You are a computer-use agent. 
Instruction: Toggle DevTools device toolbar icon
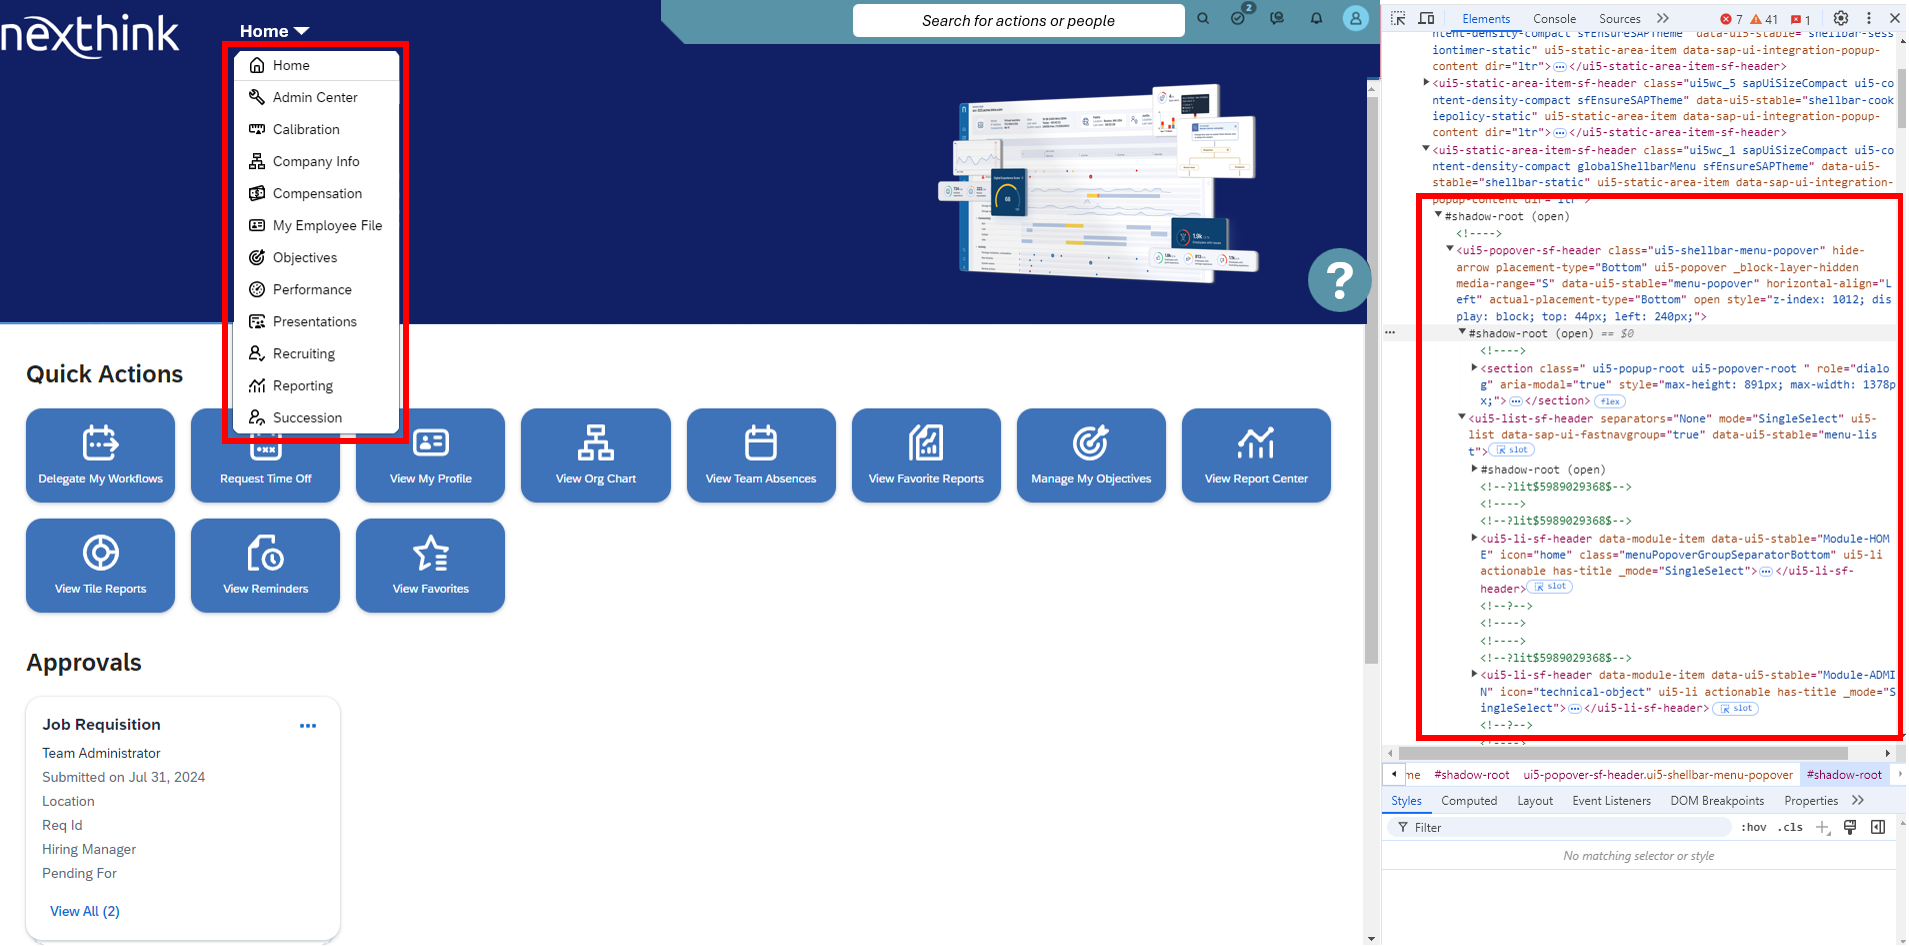(x=1427, y=18)
